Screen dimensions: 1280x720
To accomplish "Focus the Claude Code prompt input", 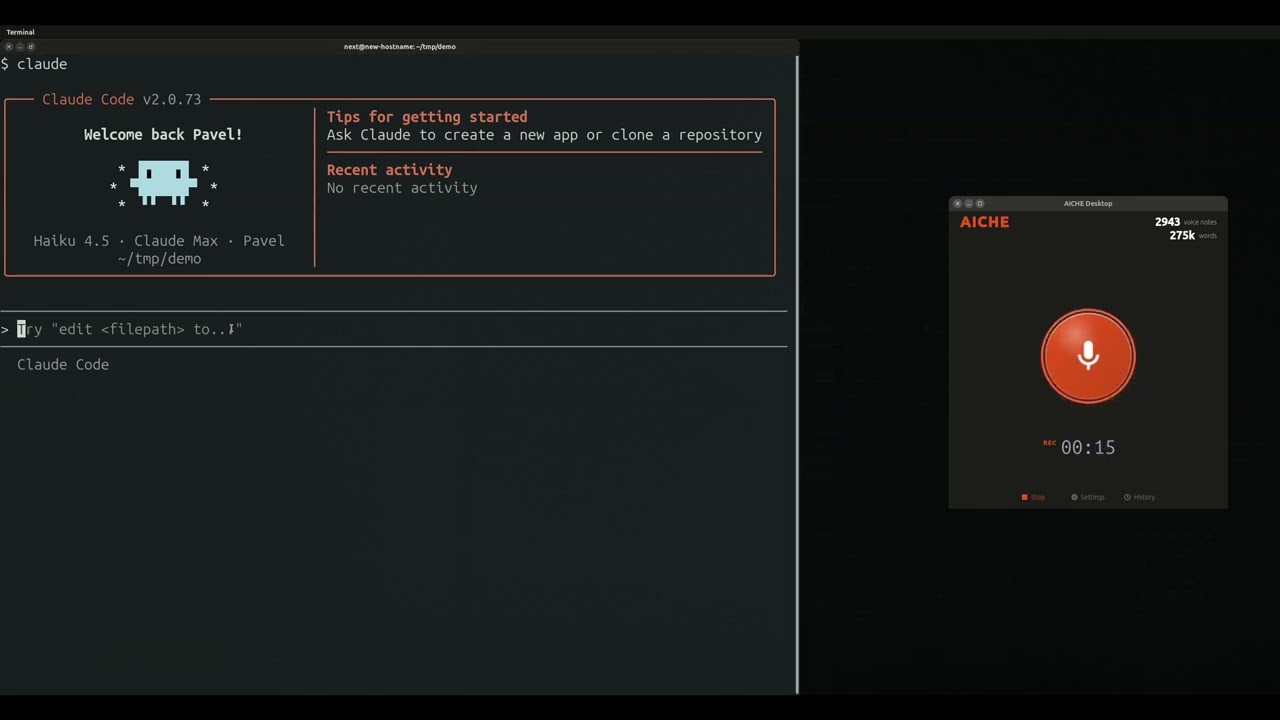I will click(394, 329).
